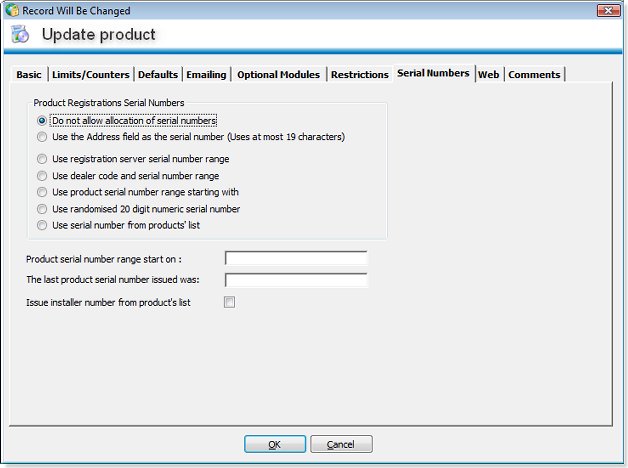The width and height of the screenshot is (628, 468).
Task: Select 'Use the Address field as serial number'
Action: [42, 137]
